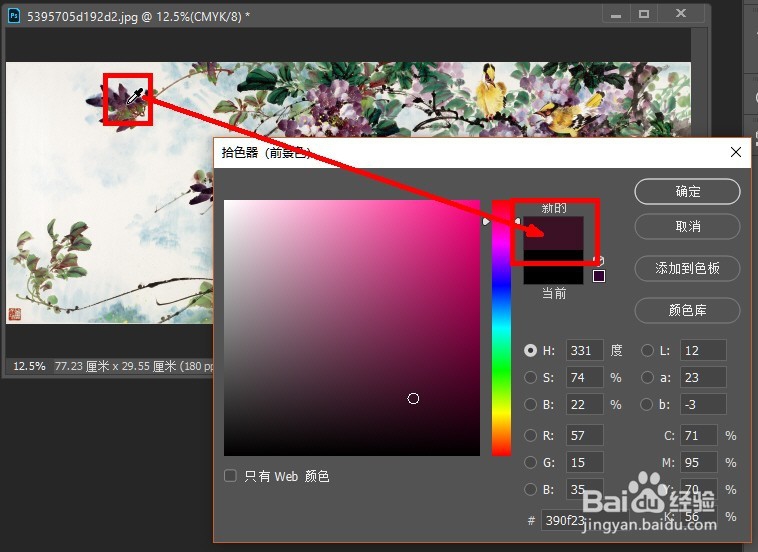Click the M magenta field showing 95
Viewport: 758px width, 552px height.
click(x=699, y=463)
